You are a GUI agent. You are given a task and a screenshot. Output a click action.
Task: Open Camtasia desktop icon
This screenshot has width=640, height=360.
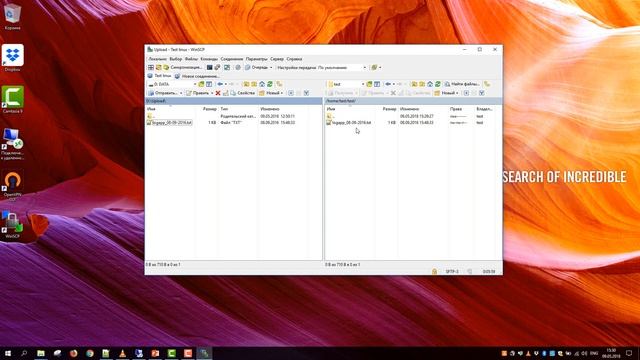[12, 99]
